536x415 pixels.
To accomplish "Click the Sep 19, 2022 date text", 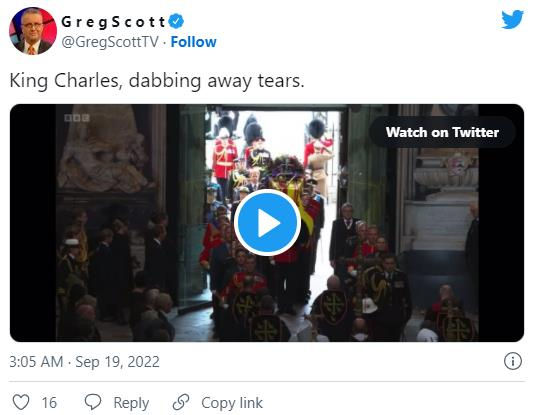I will (117, 362).
